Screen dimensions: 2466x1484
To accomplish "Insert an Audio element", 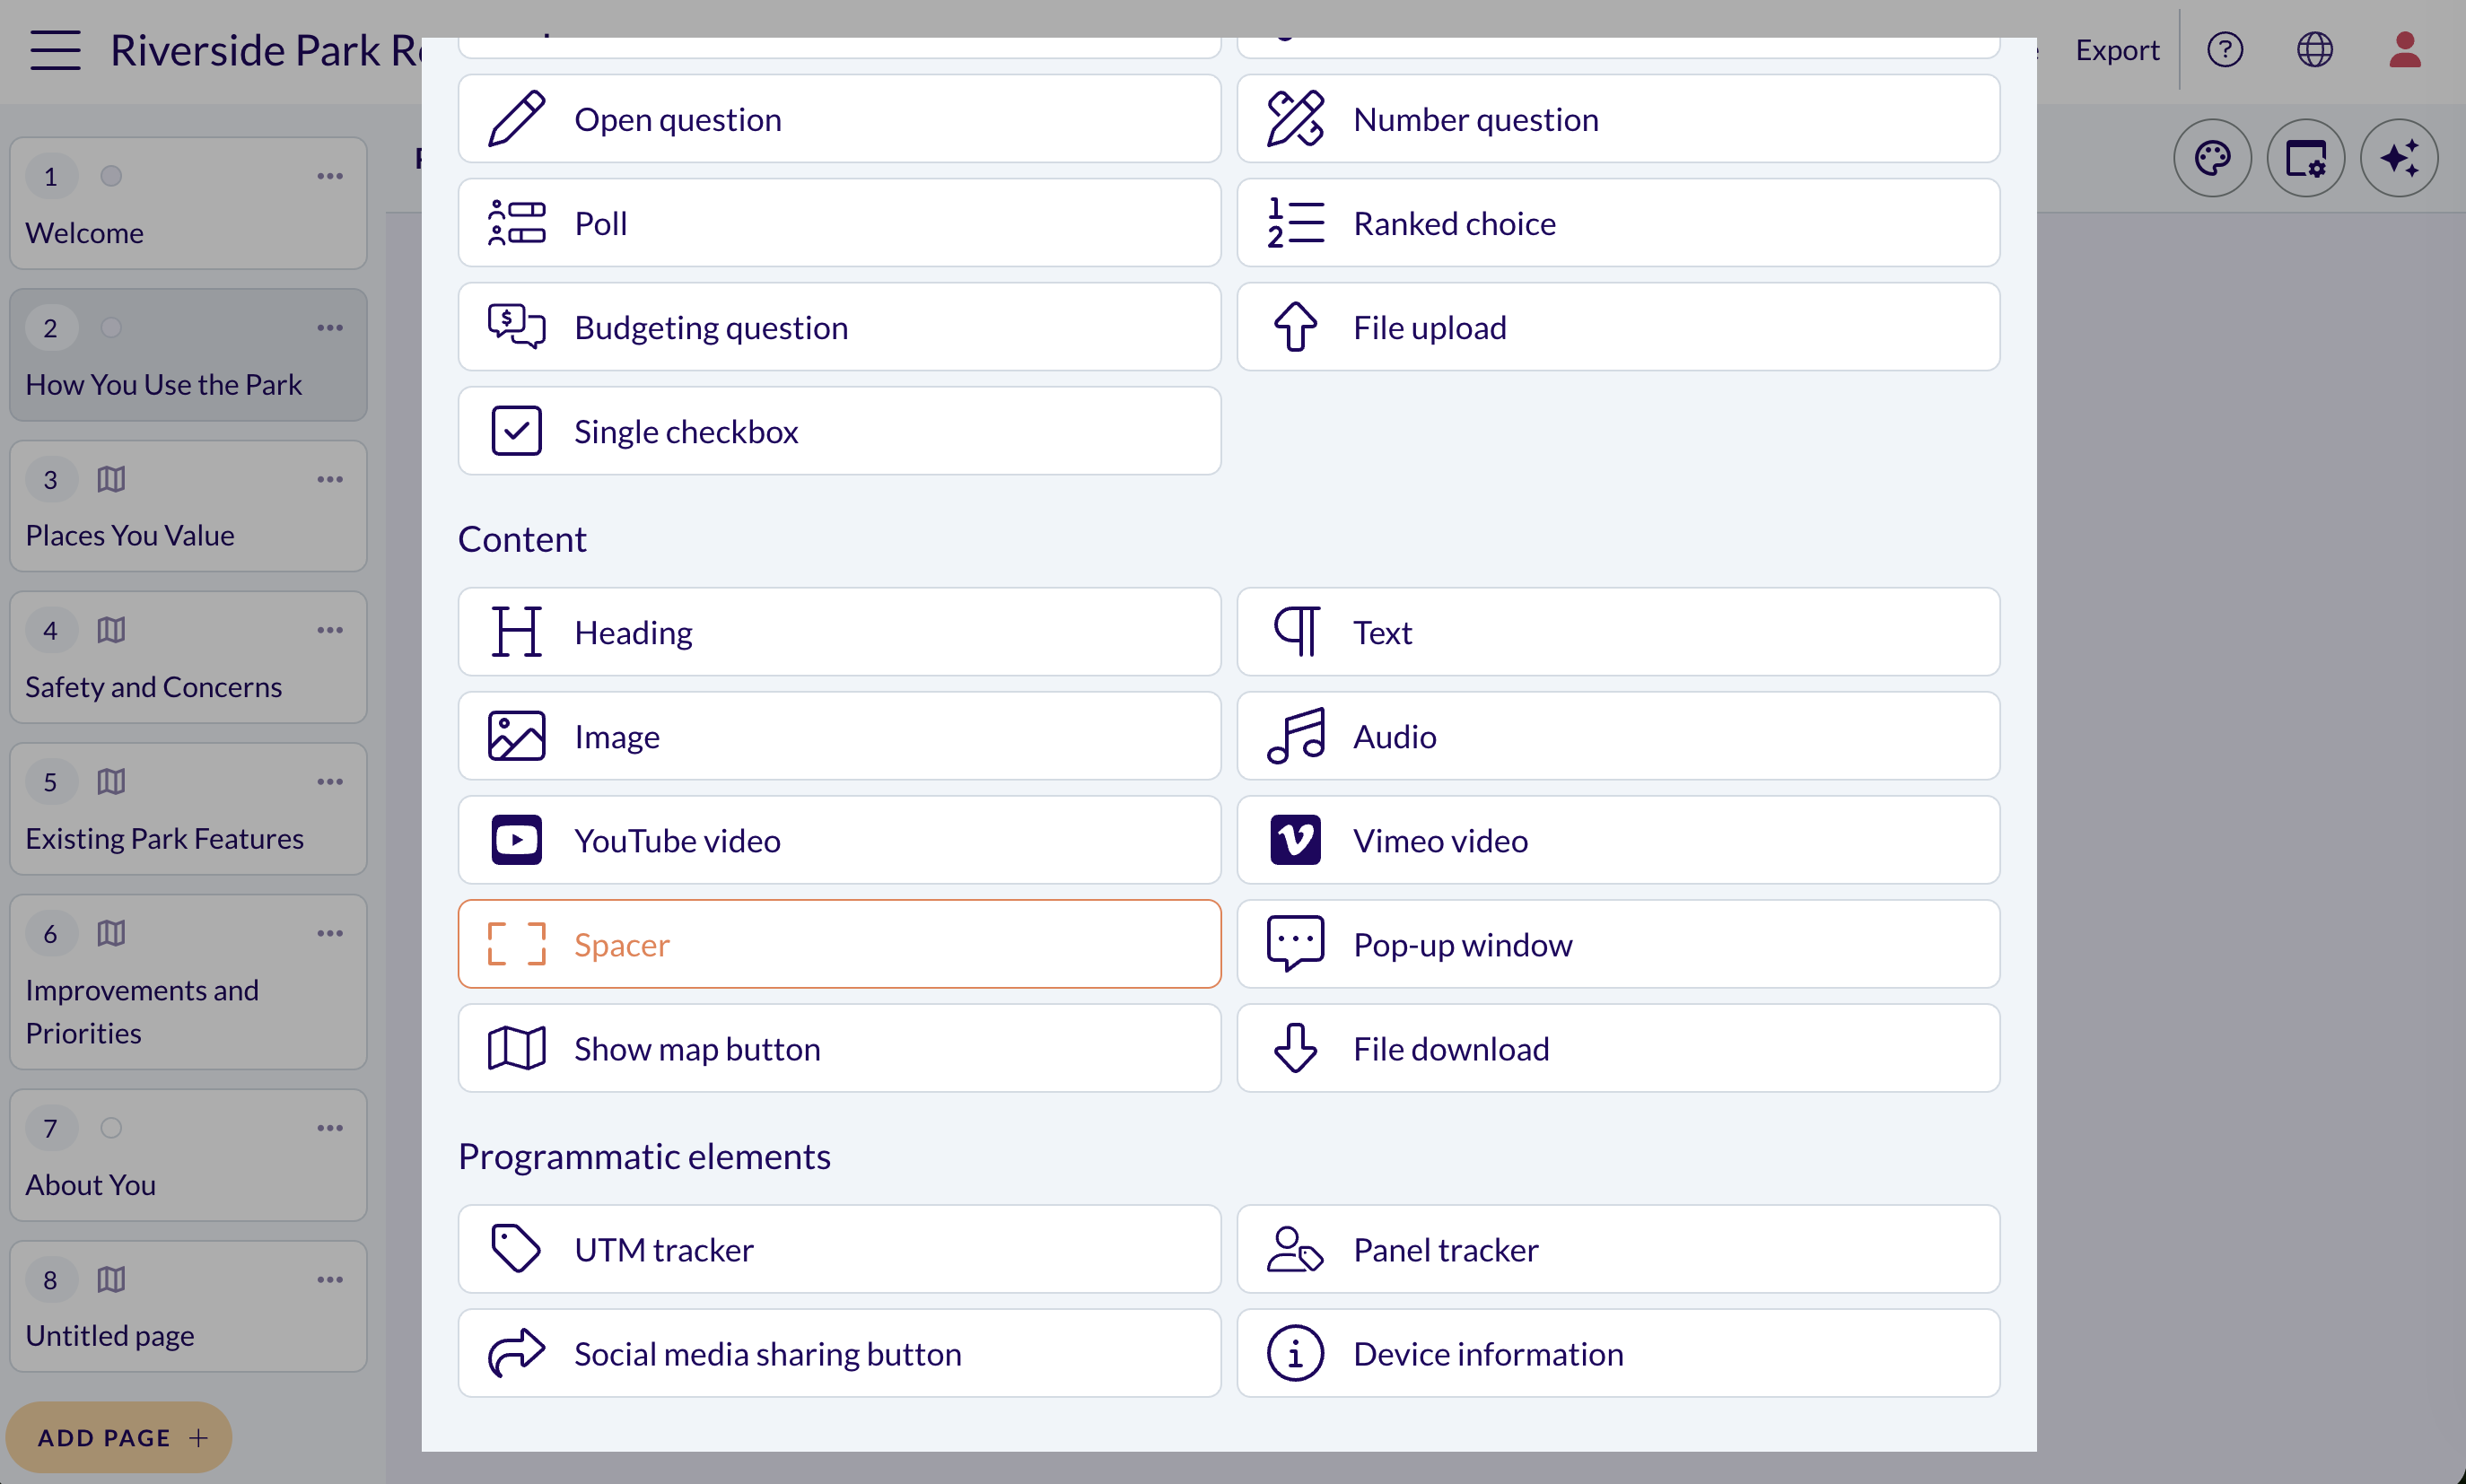I will coord(1618,736).
